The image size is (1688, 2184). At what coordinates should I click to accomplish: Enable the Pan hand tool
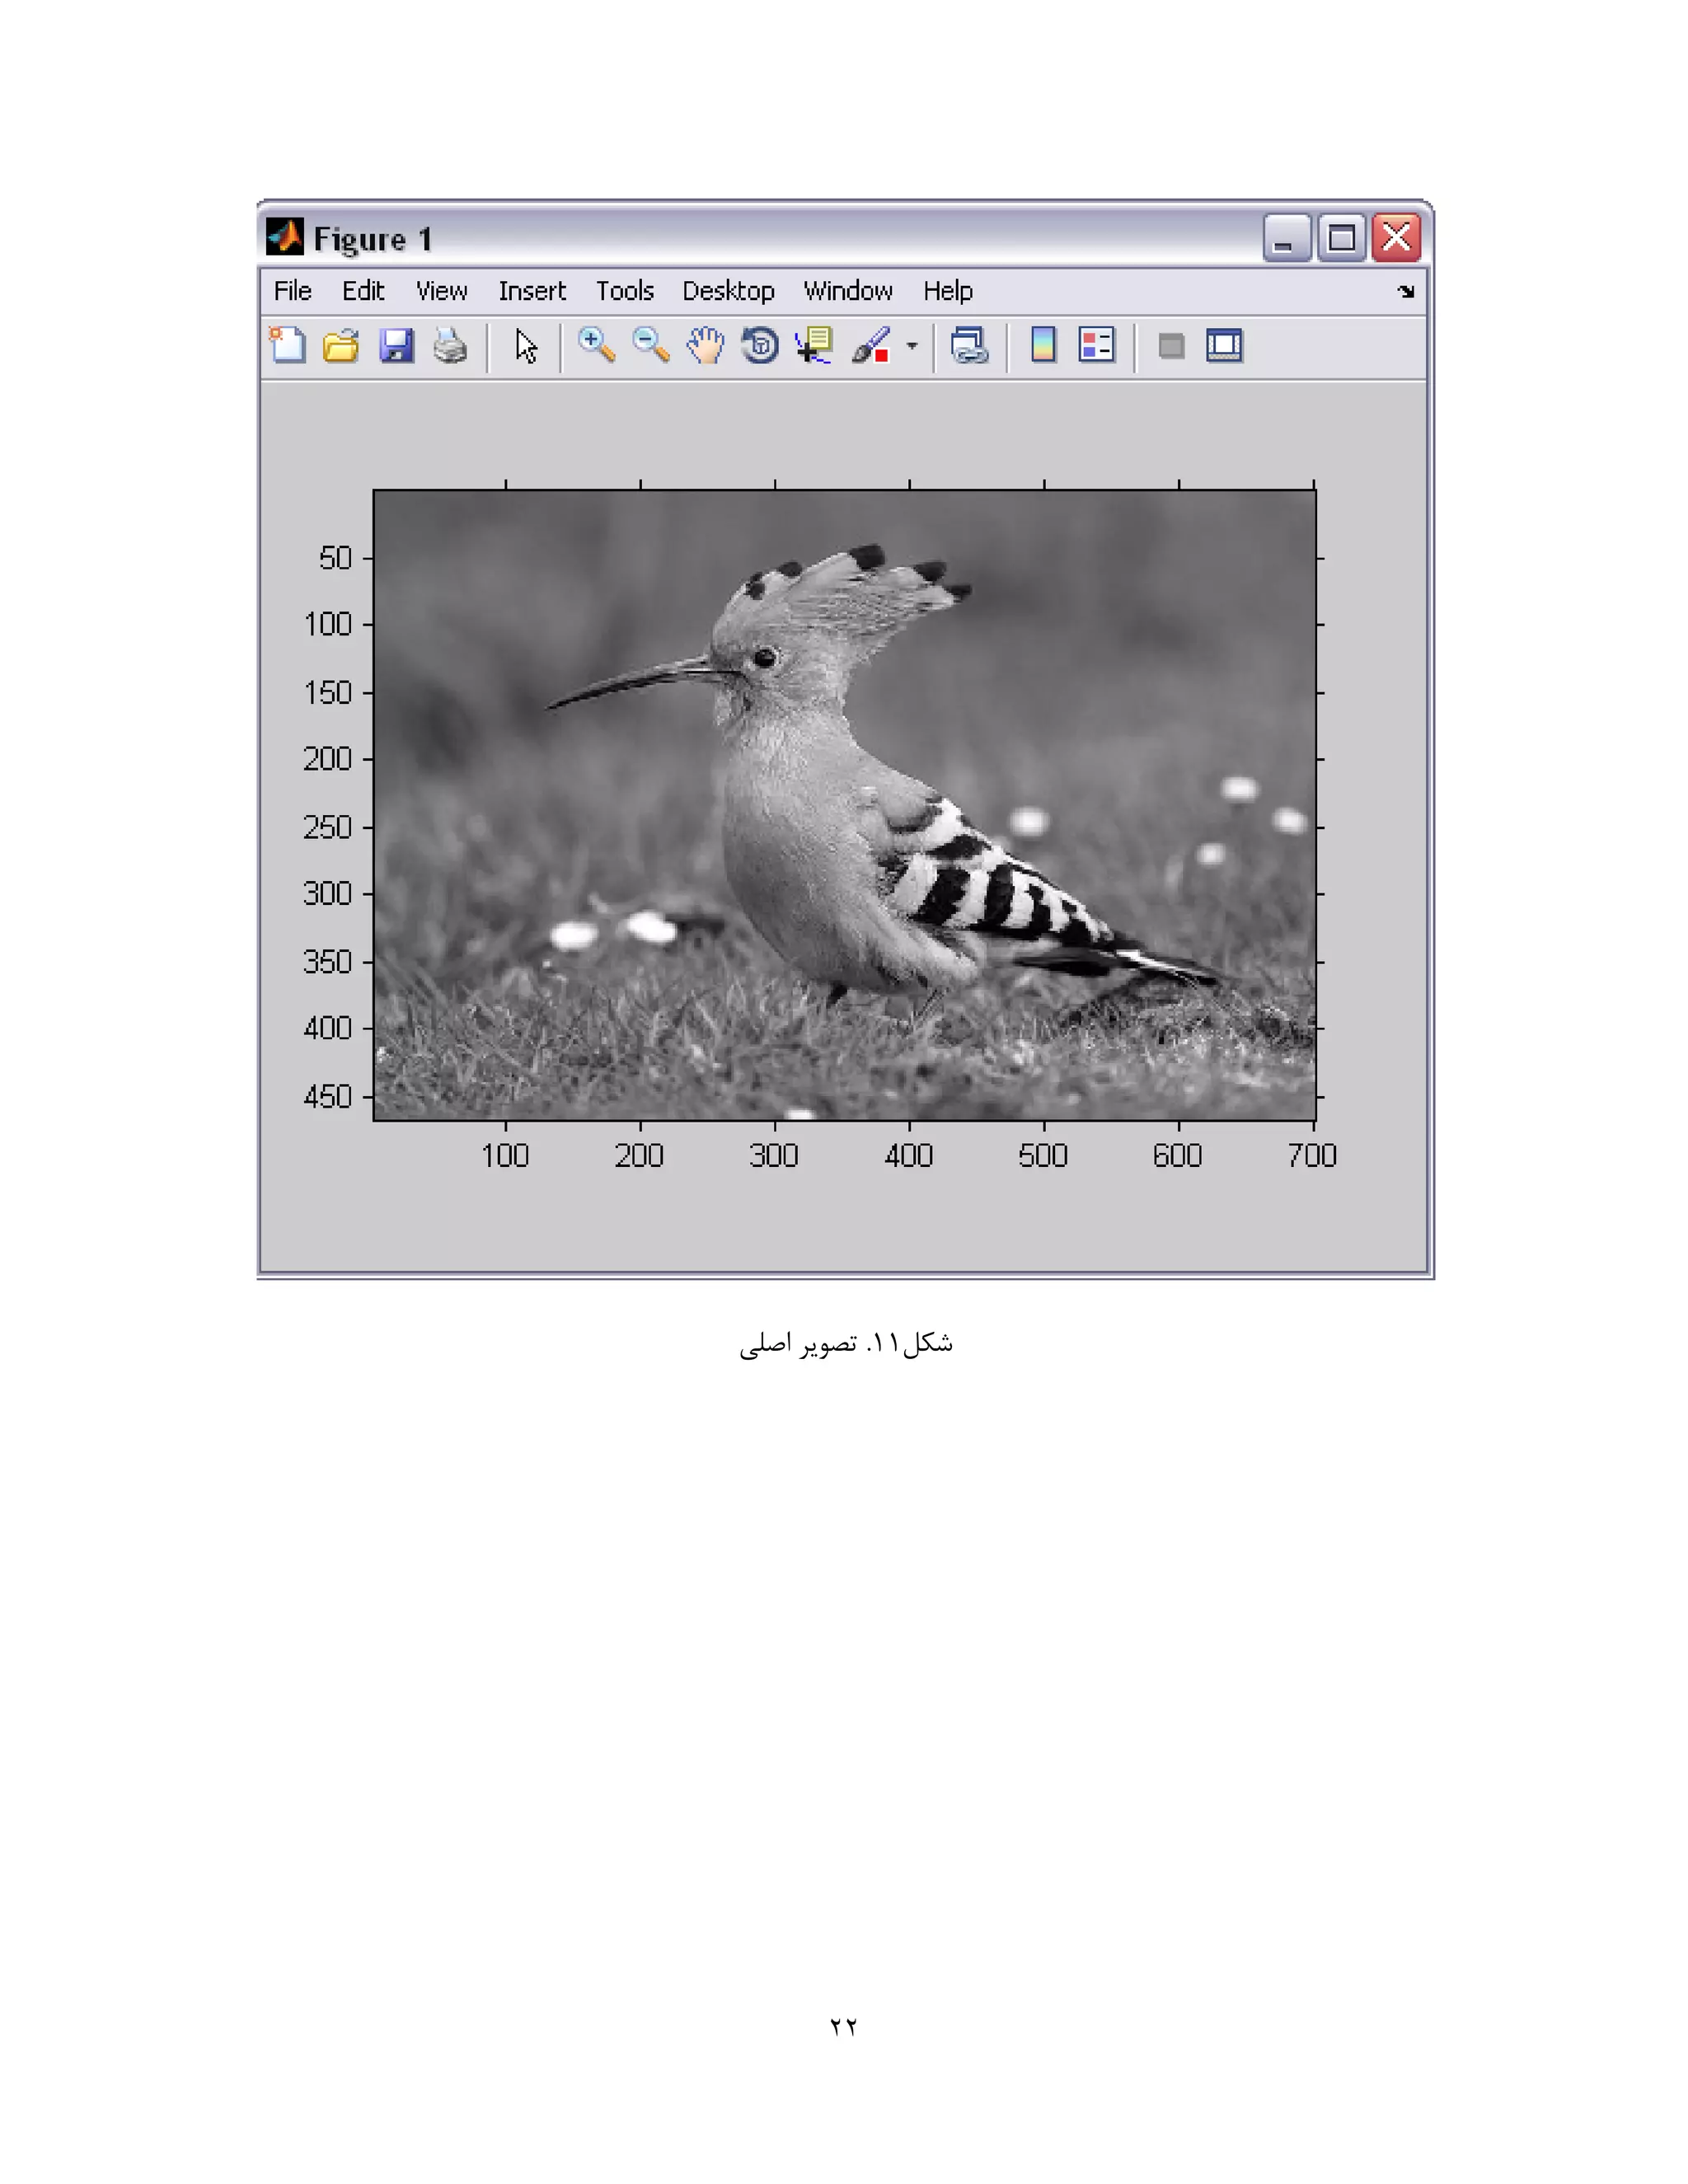click(x=706, y=346)
